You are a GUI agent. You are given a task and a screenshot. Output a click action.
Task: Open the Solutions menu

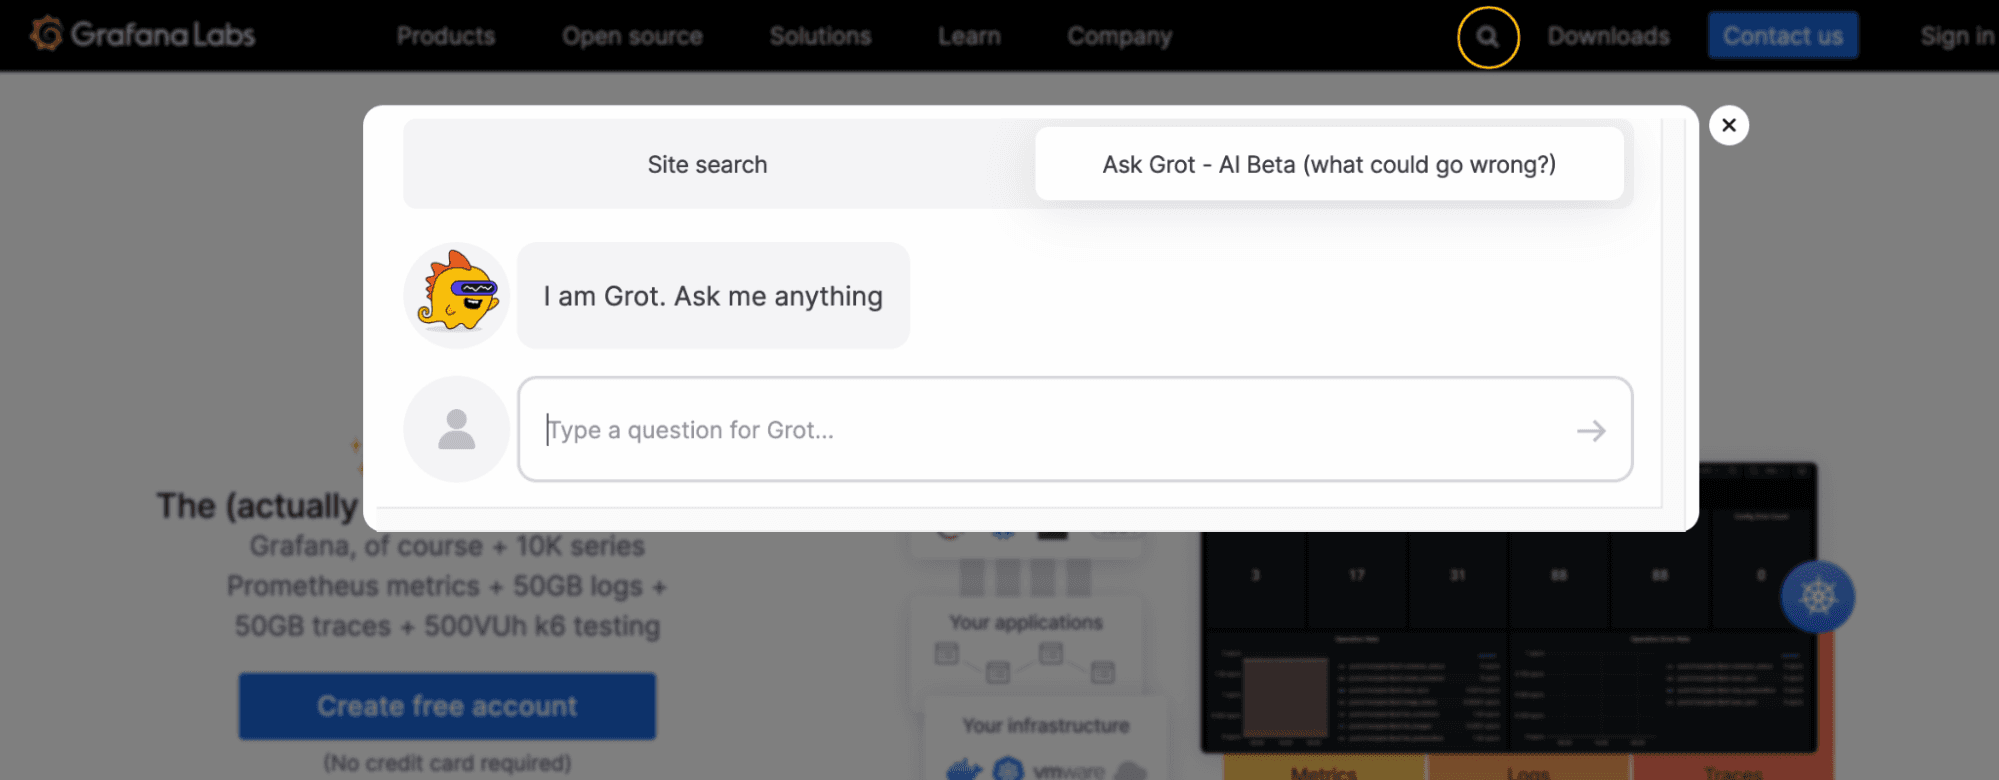(x=820, y=36)
